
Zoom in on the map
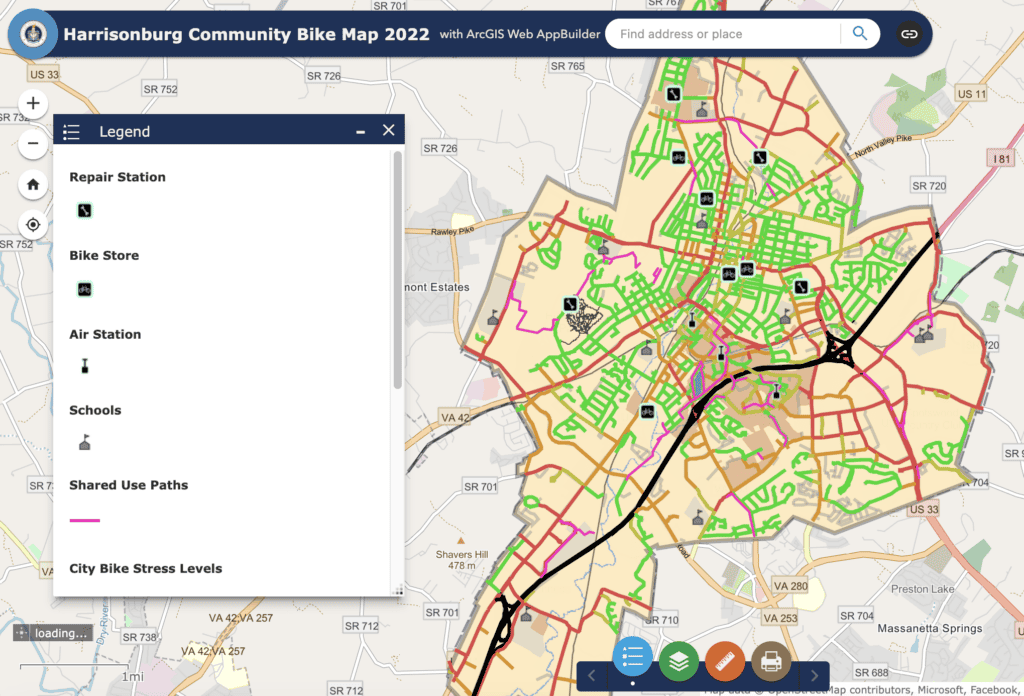coord(33,103)
